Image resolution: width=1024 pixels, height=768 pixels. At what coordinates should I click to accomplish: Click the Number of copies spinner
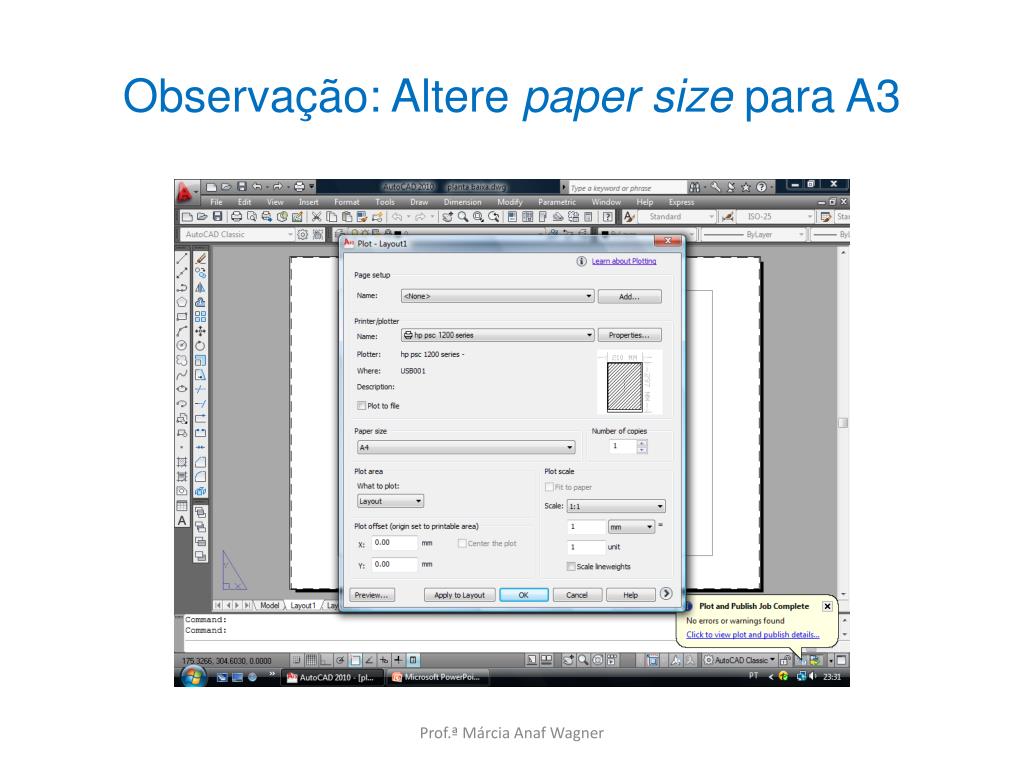(642, 447)
